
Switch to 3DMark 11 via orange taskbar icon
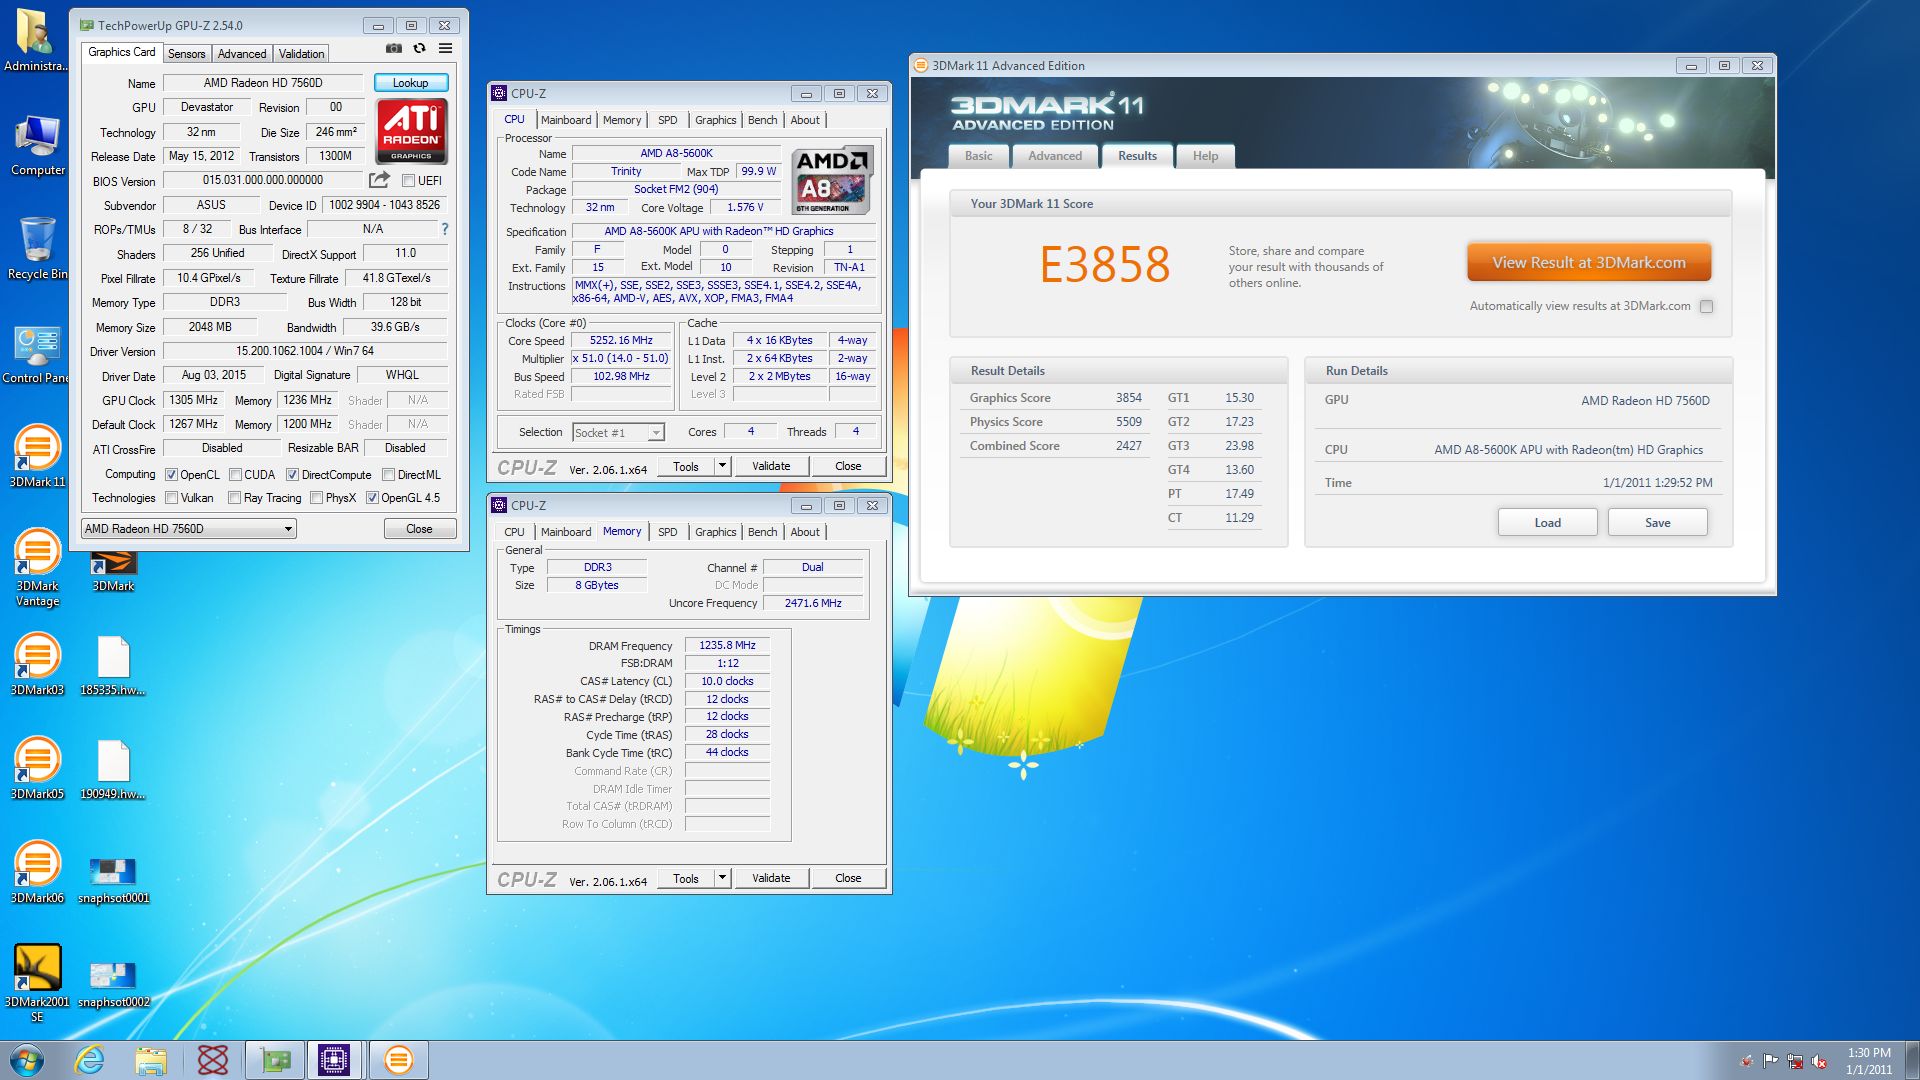pos(398,1060)
